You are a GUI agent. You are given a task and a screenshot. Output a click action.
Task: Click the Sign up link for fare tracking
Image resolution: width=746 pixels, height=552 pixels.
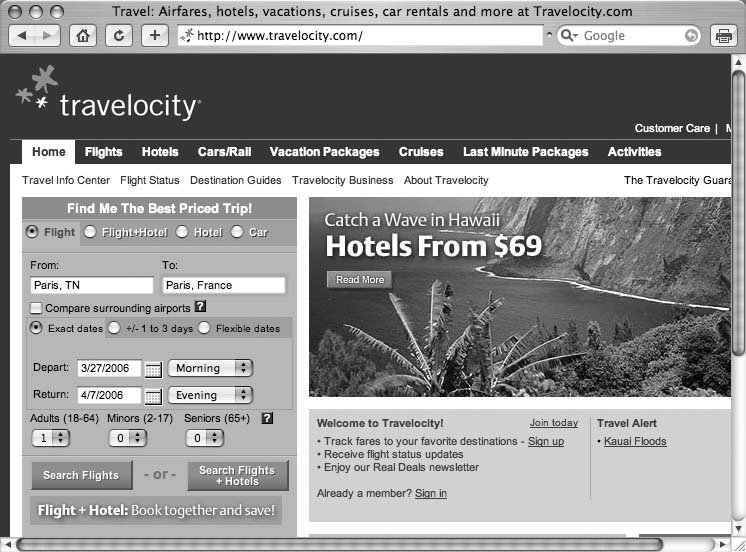pos(546,441)
